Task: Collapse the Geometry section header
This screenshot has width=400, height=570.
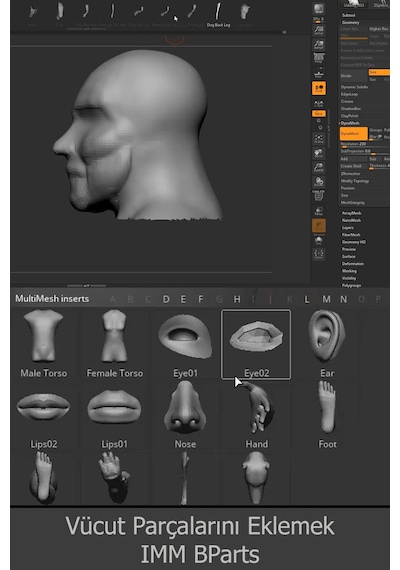Action: pos(351,23)
